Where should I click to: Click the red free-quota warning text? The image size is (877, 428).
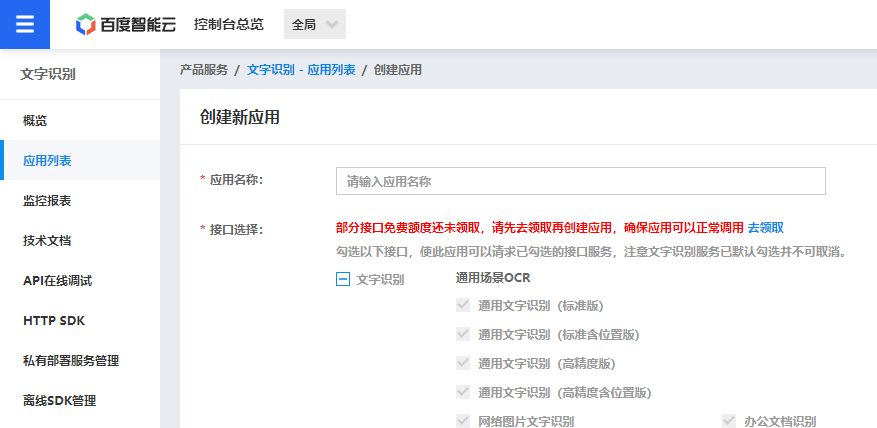(x=540, y=228)
